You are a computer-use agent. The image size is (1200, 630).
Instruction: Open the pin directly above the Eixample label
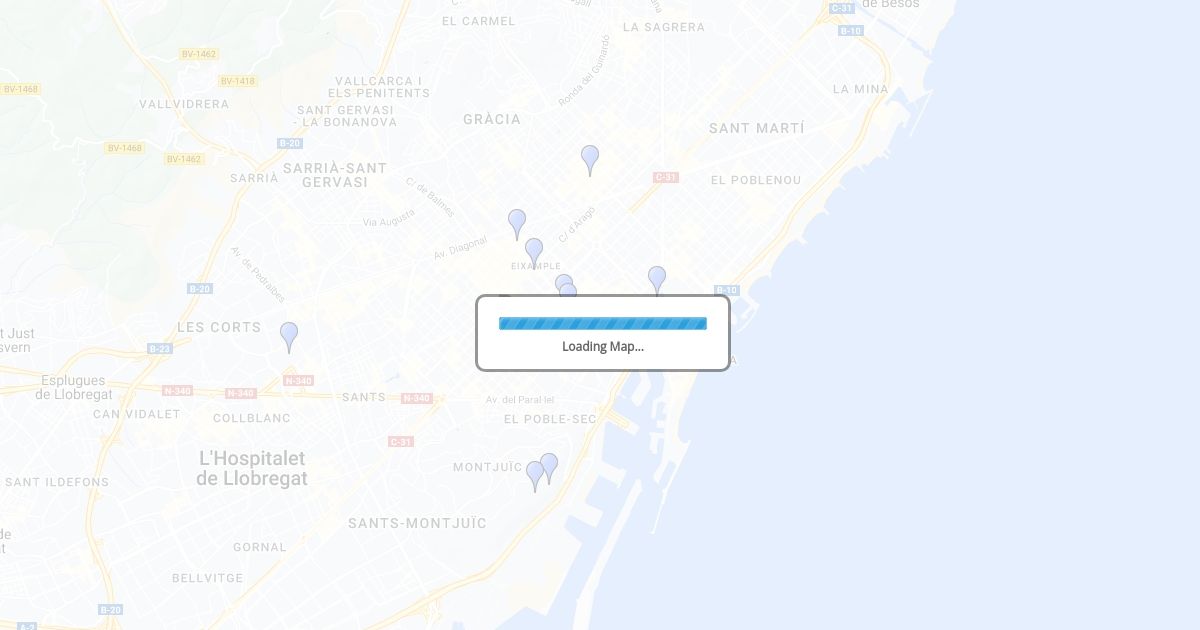[x=534, y=253]
